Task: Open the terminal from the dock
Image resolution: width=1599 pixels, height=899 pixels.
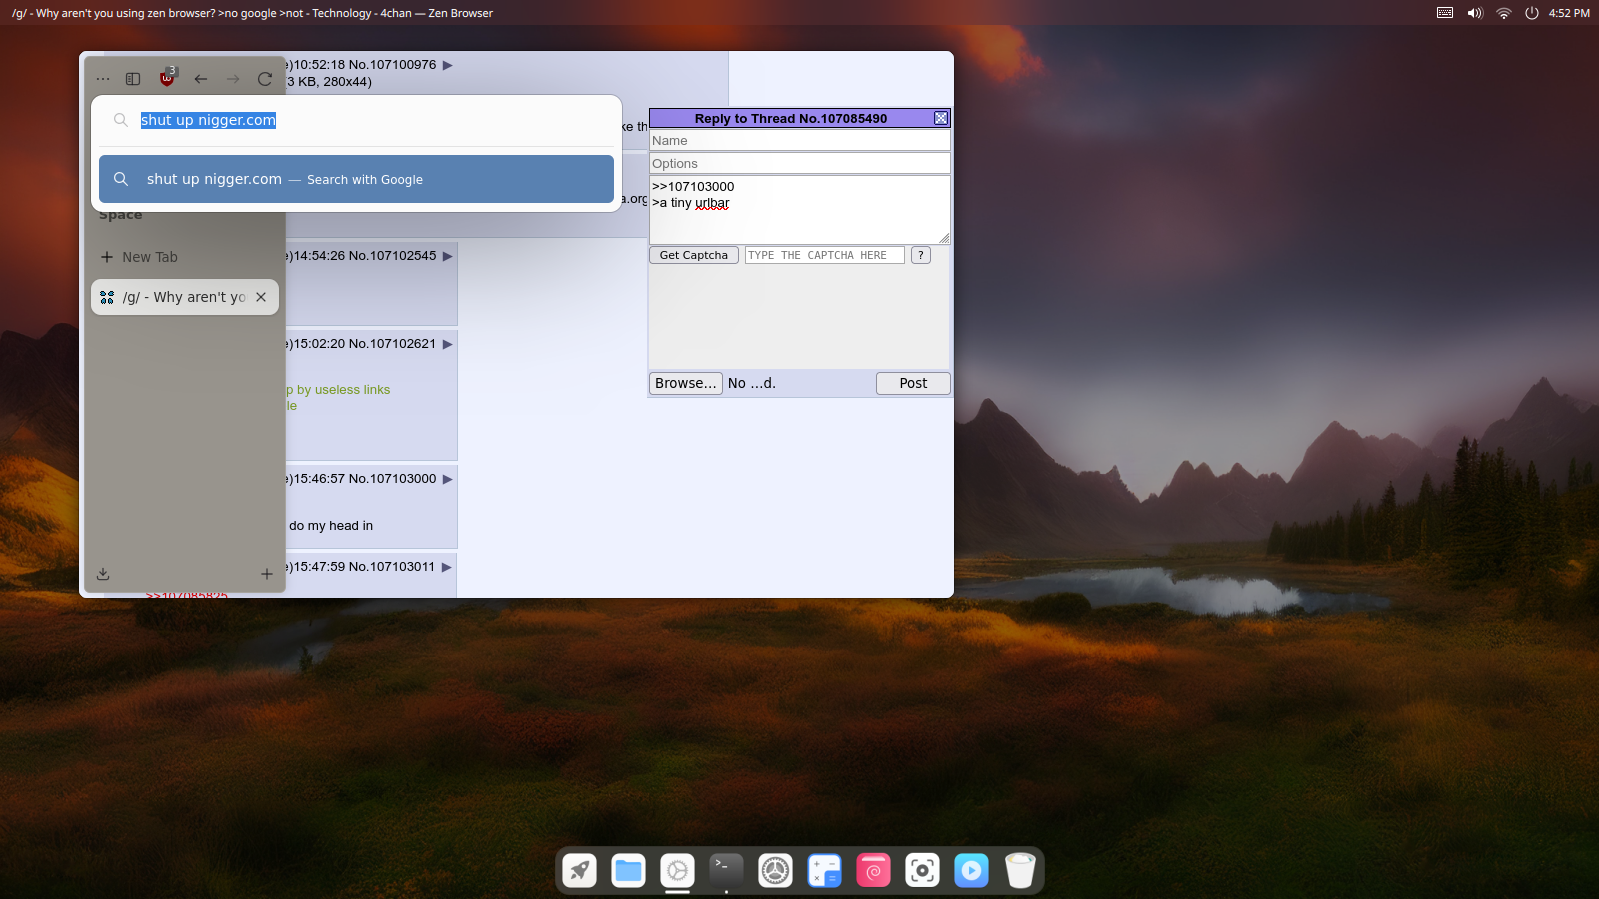Action: click(726, 870)
